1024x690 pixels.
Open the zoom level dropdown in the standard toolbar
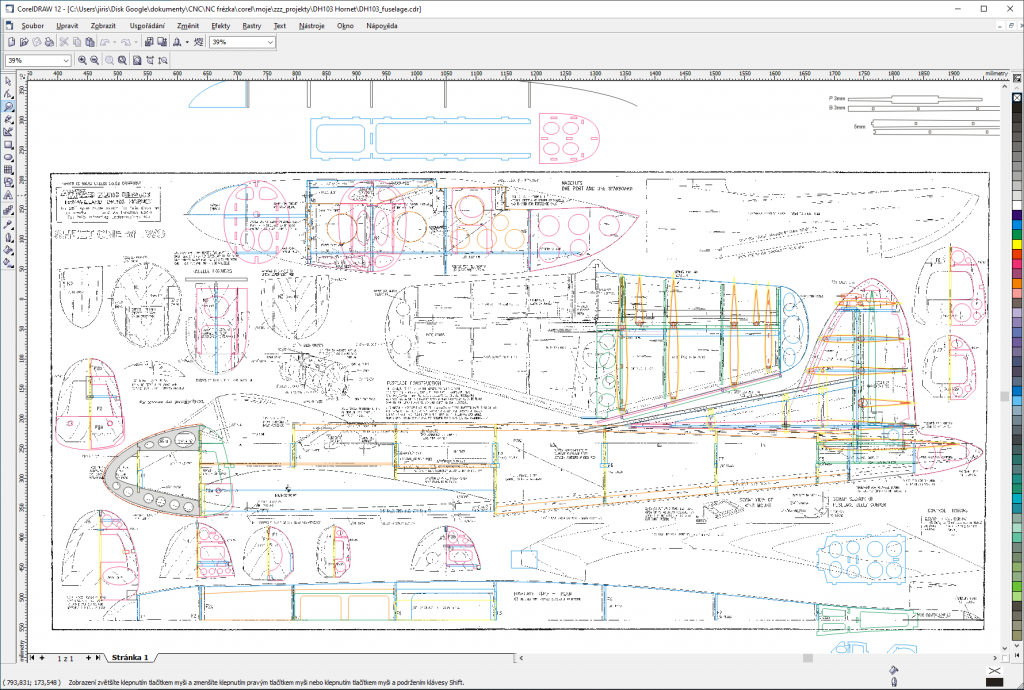click(x=270, y=42)
